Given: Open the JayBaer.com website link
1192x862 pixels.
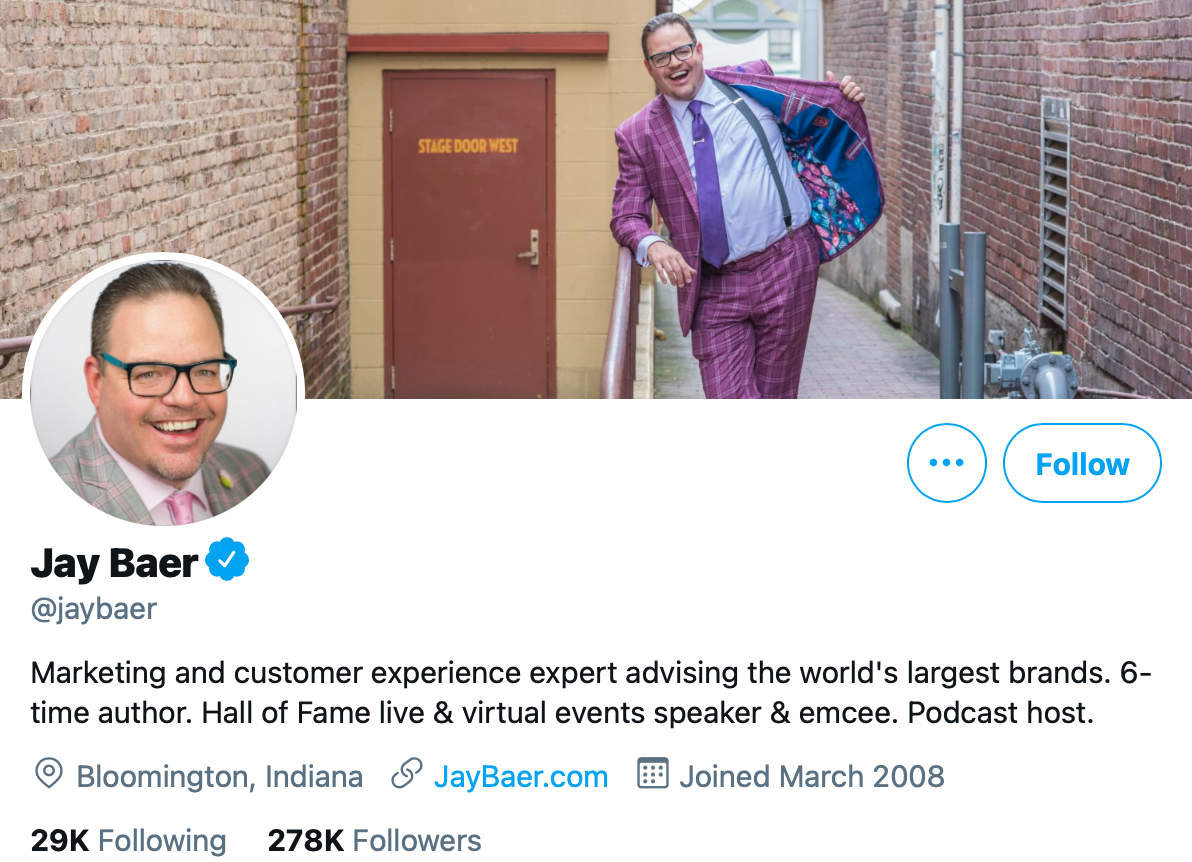Looking at the screenshot, I should click(x=521, y=777).
